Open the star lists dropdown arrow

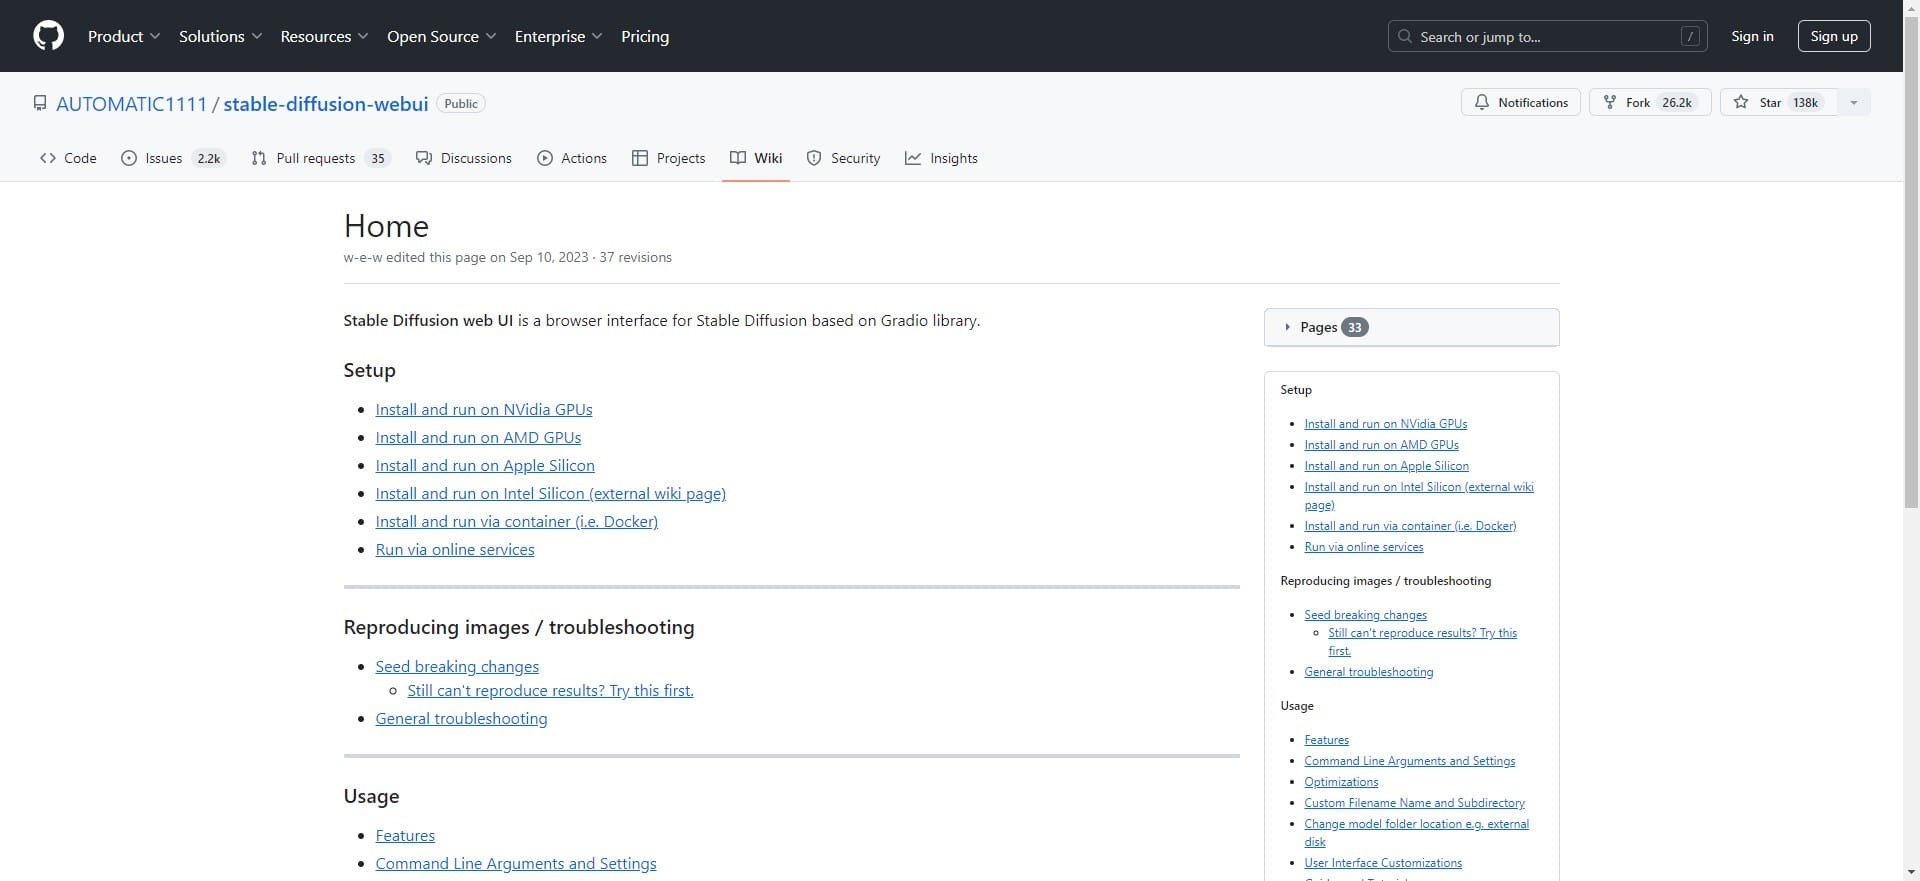[x=1854, y=102]
